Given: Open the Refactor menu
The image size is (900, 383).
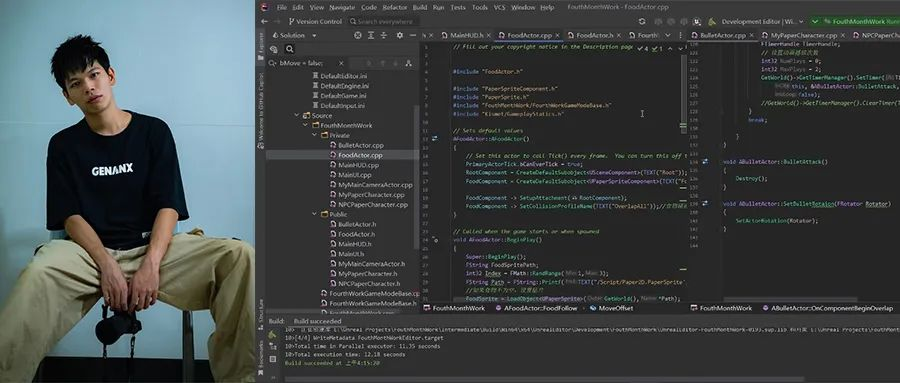Looking at the screenshot, I should point(395,7).
